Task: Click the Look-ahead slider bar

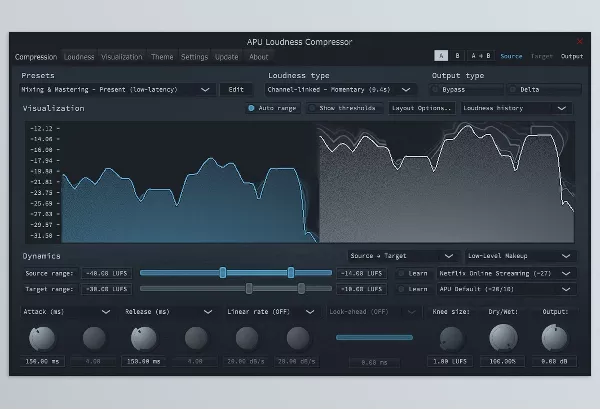Action: click(x=374, y=337)
